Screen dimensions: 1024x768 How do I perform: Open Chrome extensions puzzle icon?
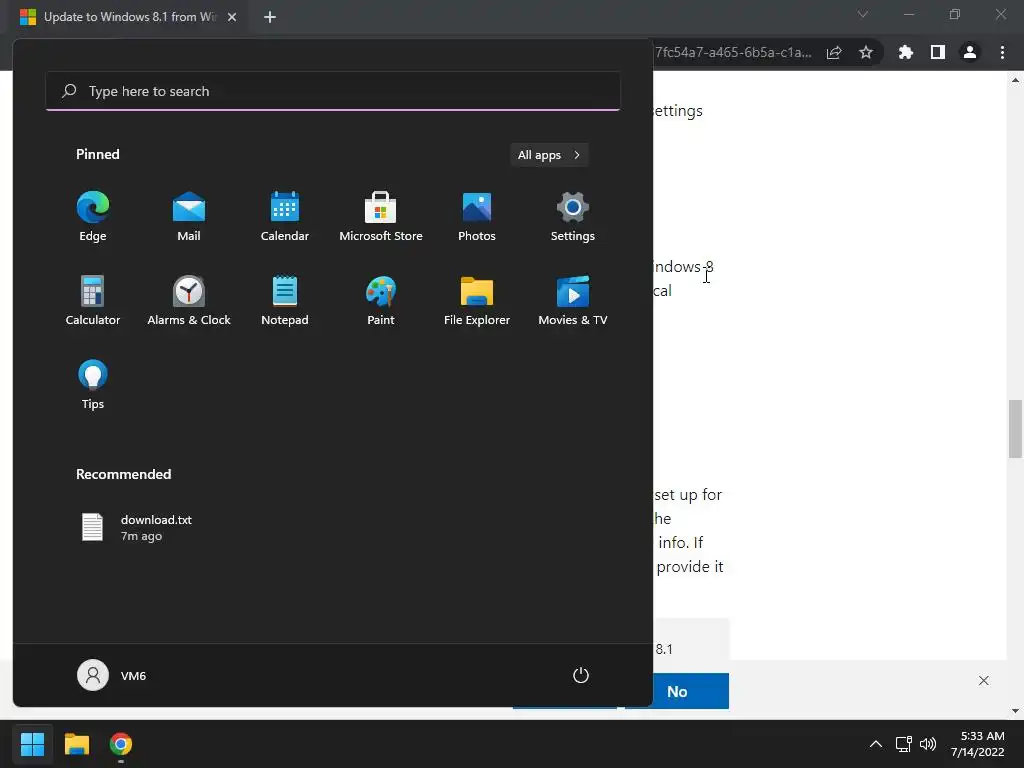(905, 53)
